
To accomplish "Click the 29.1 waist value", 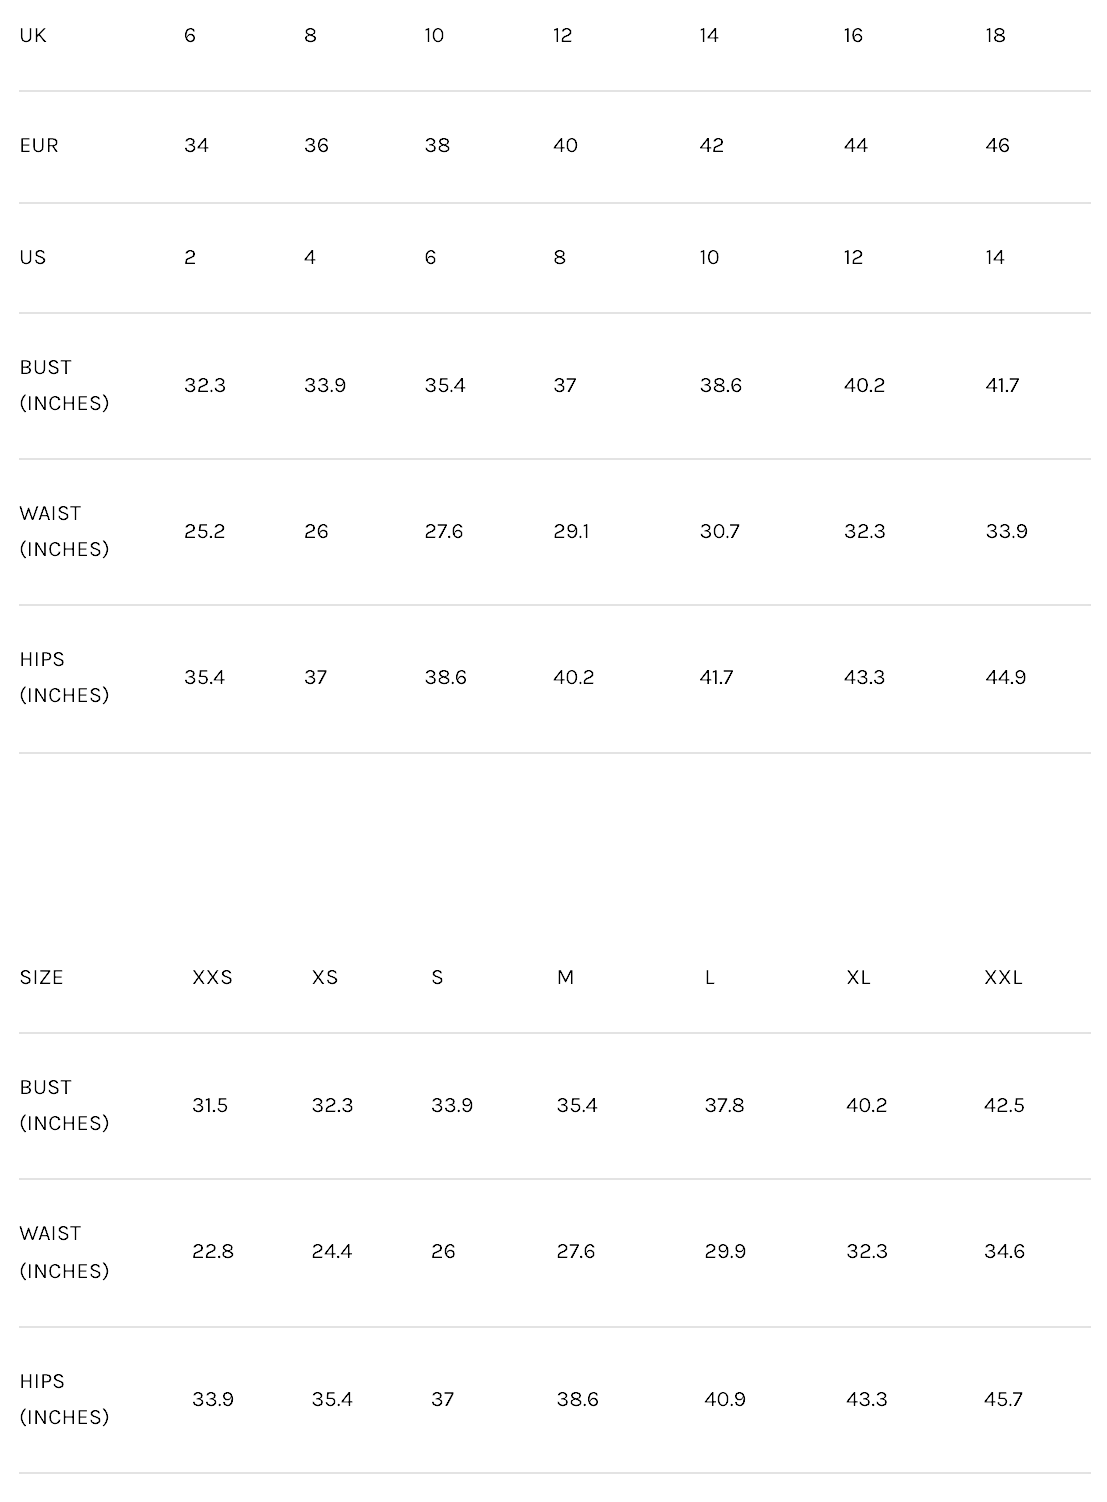I will click(571, 532).
